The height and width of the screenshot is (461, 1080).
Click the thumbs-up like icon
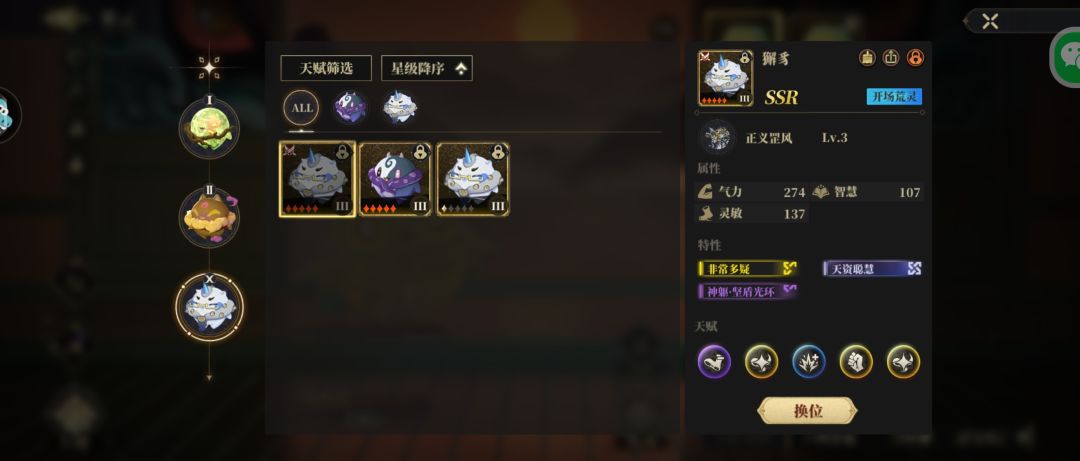tap(867, 58)
